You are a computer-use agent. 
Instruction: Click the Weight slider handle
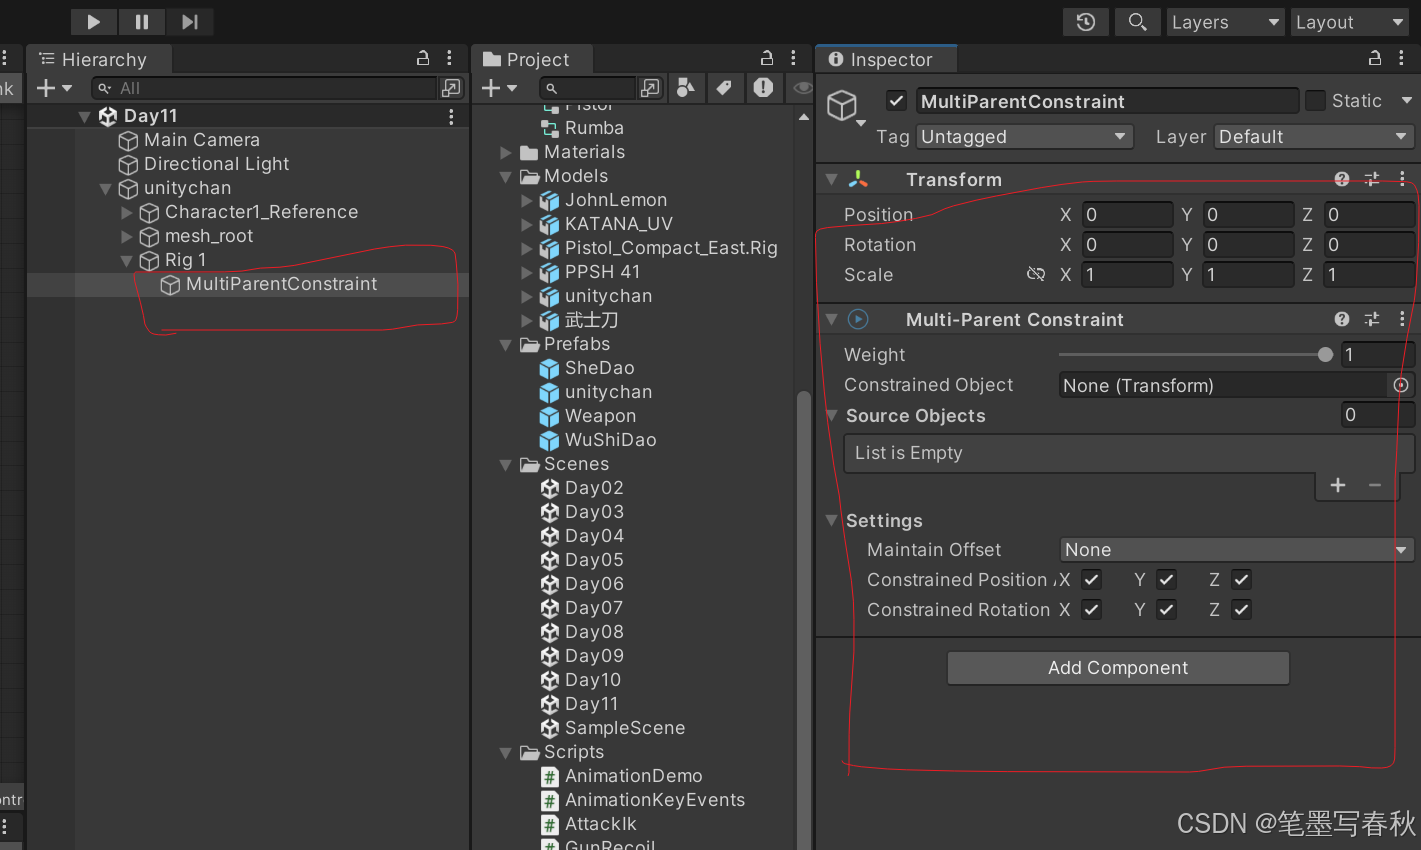1325,354
